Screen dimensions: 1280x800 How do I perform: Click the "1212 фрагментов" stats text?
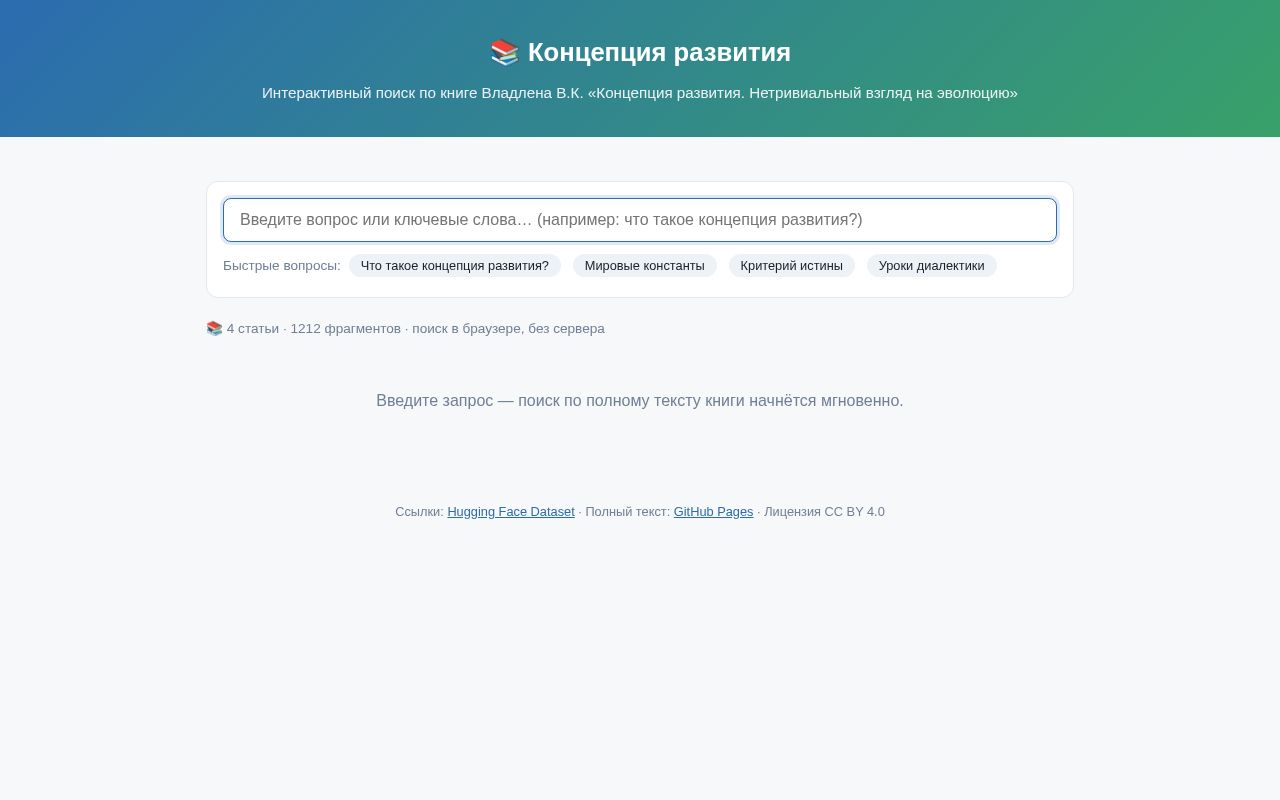(346, 329)
